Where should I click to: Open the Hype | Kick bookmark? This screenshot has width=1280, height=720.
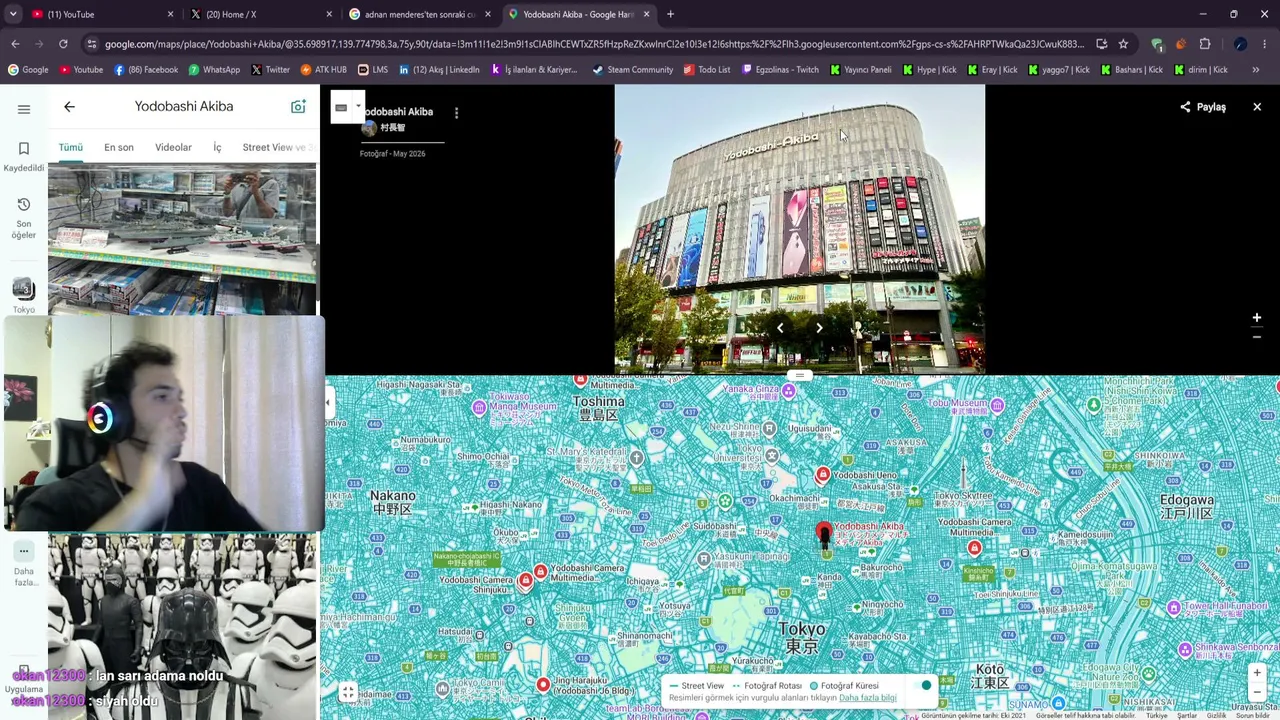pyautogui.click(x=929, y=70)
